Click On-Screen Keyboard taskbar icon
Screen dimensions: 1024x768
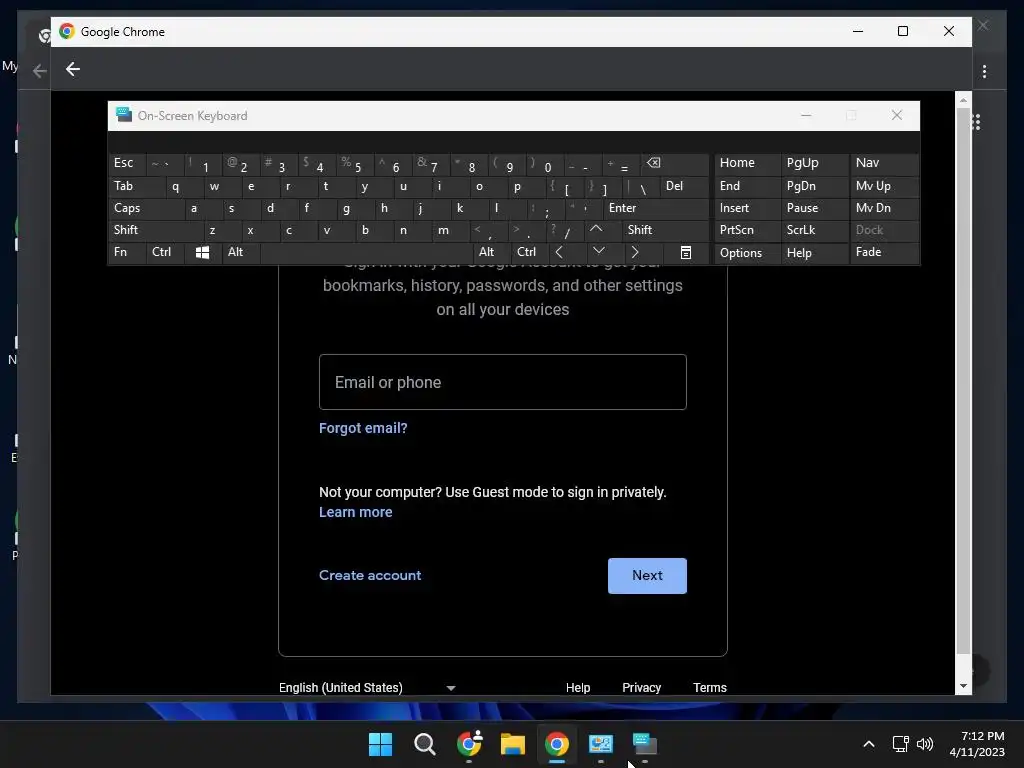tap(645, 744)
